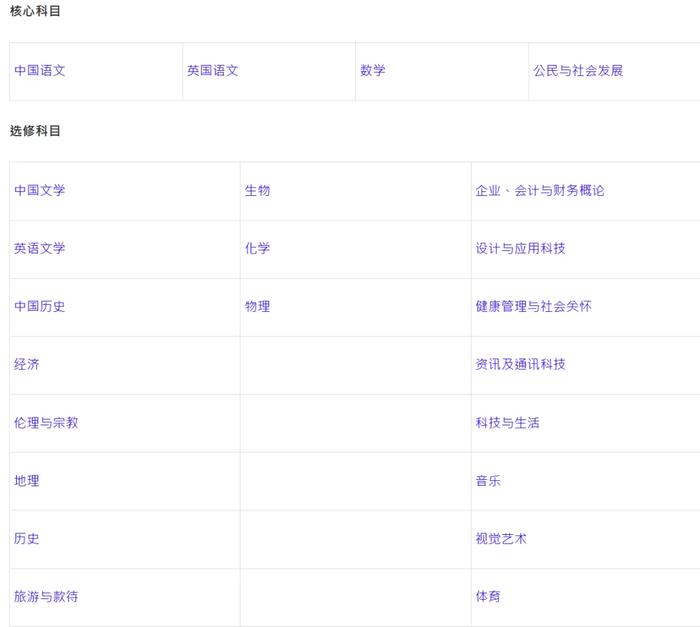The width and height of the screenshot is (700, 627).
Task: Open the 中国语文 core subject link
Action: (x=40, y=71)
